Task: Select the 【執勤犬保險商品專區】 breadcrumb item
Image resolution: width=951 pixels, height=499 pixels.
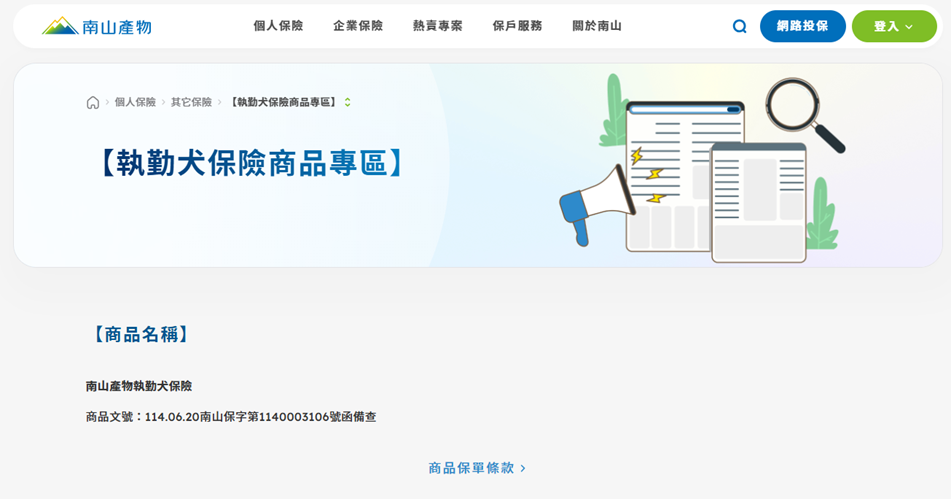Action: click(x=284, y=102)
